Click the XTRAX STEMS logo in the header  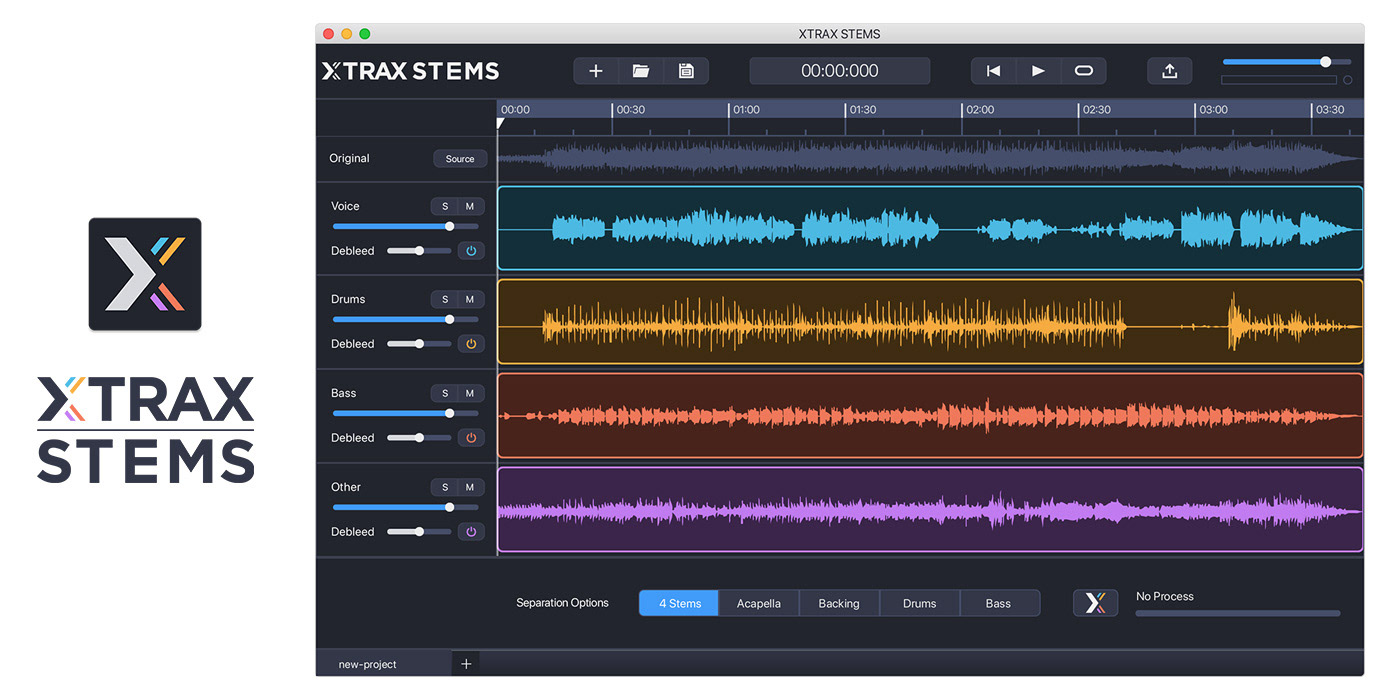point(410,71)
